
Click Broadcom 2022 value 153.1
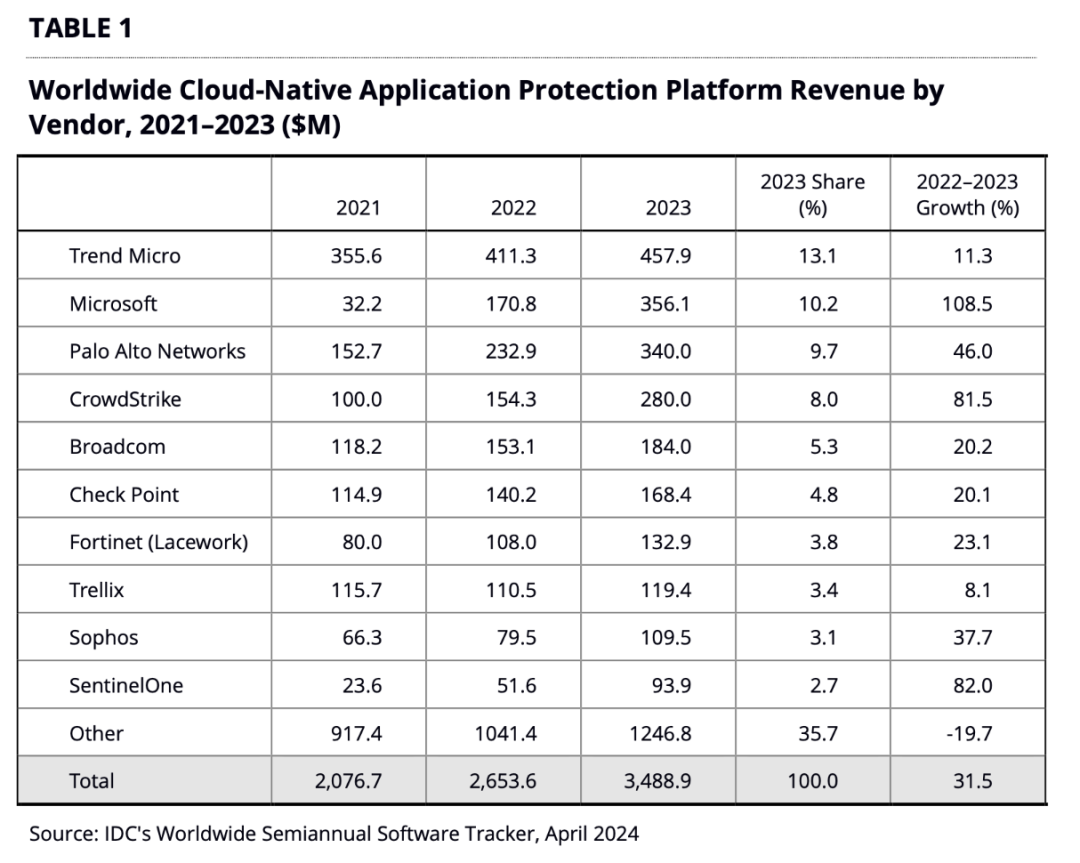tap(510, 446)
